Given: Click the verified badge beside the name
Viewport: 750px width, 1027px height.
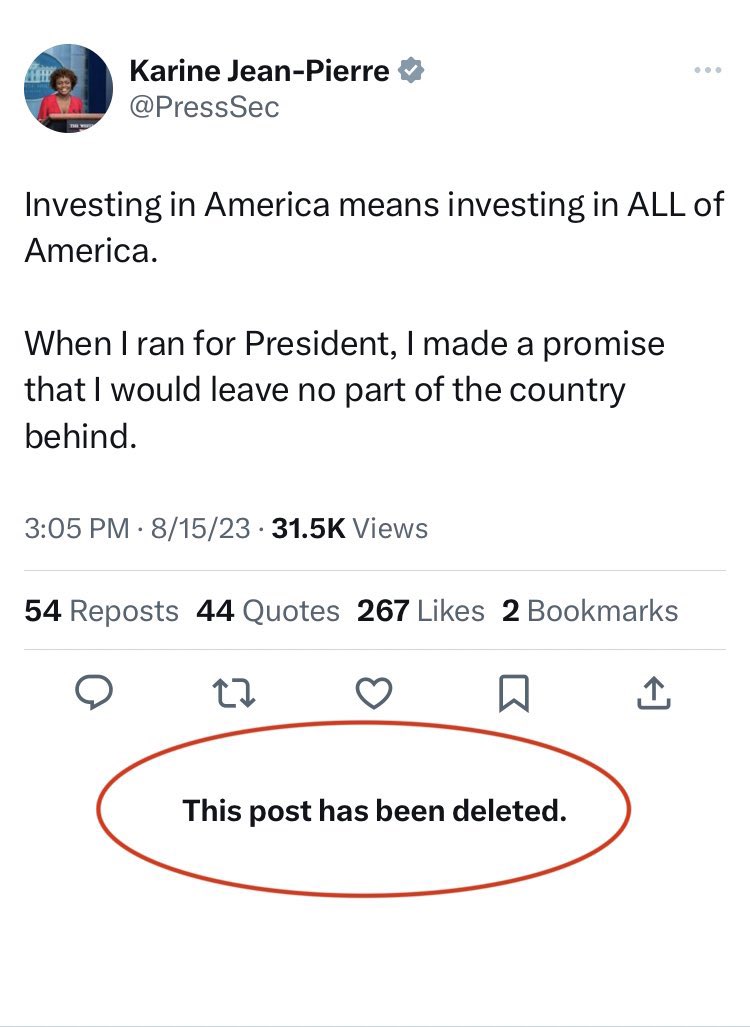Looking at the screenshot, I should [411, 70].
